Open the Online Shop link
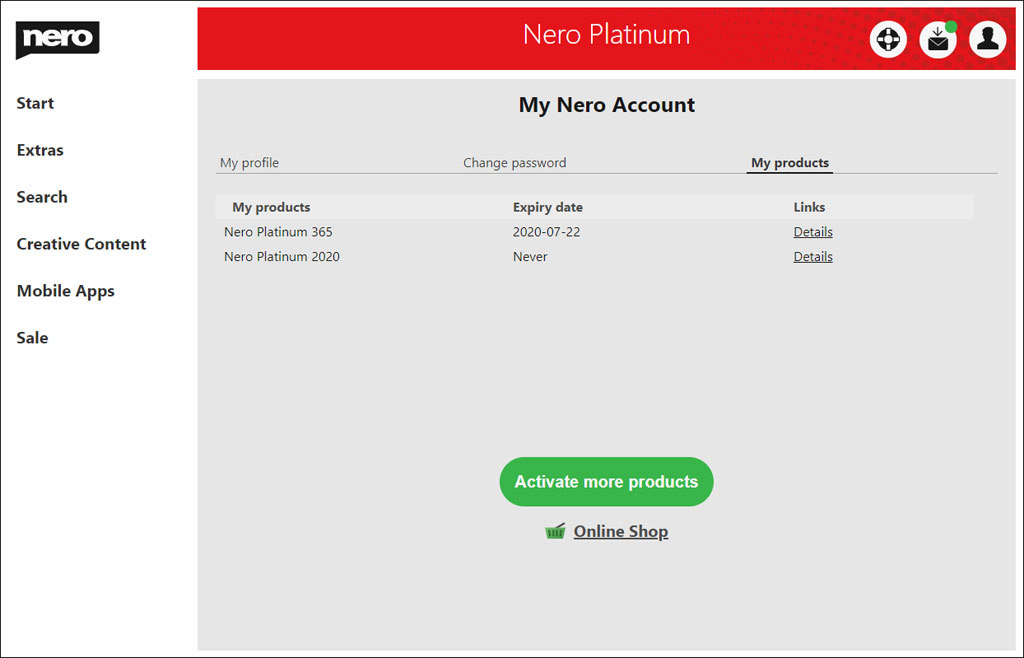The image size is (1024, 658). tap(620, 531)
